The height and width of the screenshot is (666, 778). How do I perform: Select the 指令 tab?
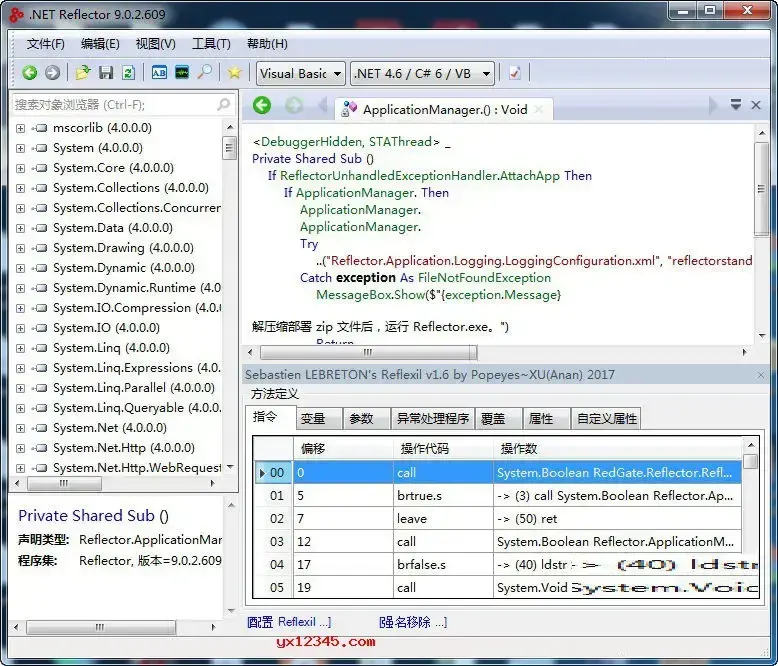270,417
